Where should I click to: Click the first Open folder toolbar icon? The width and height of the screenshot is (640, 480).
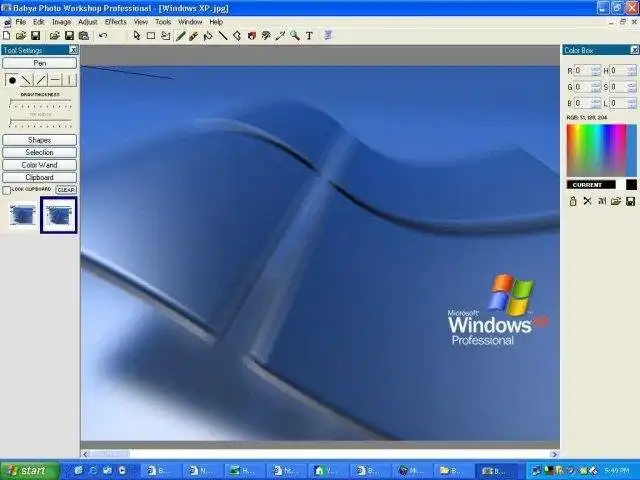pyautogui.click(x=21, y=36)
